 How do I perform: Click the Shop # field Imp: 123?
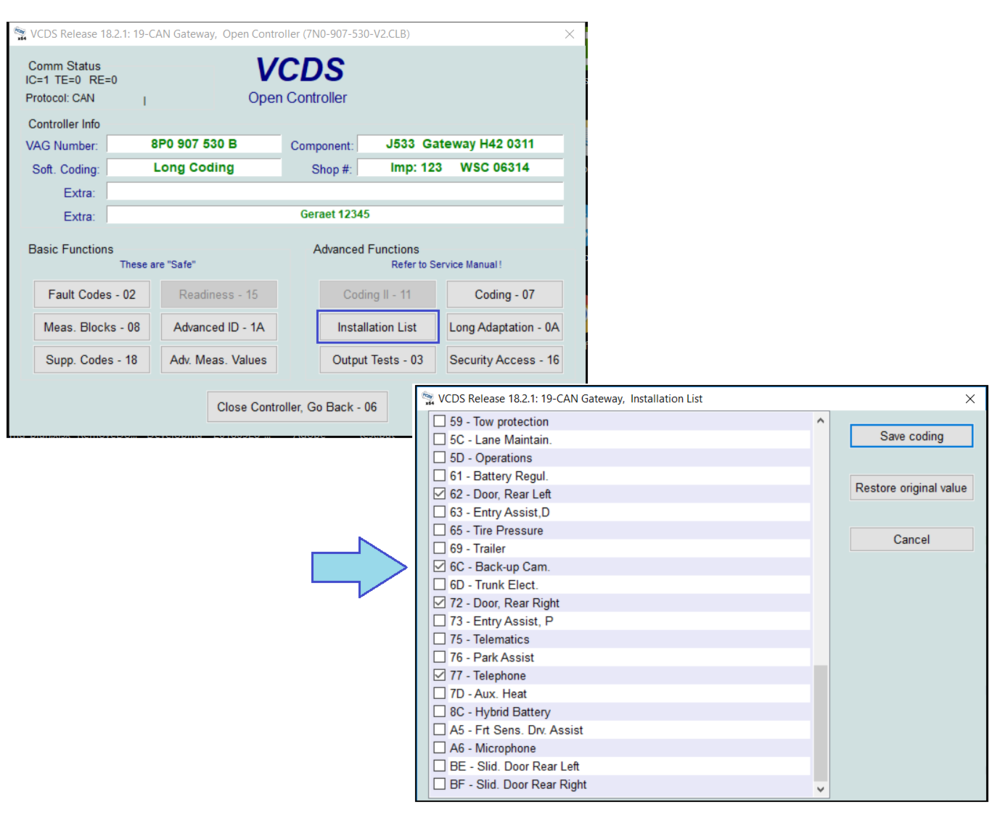click(x=460, y=168)
